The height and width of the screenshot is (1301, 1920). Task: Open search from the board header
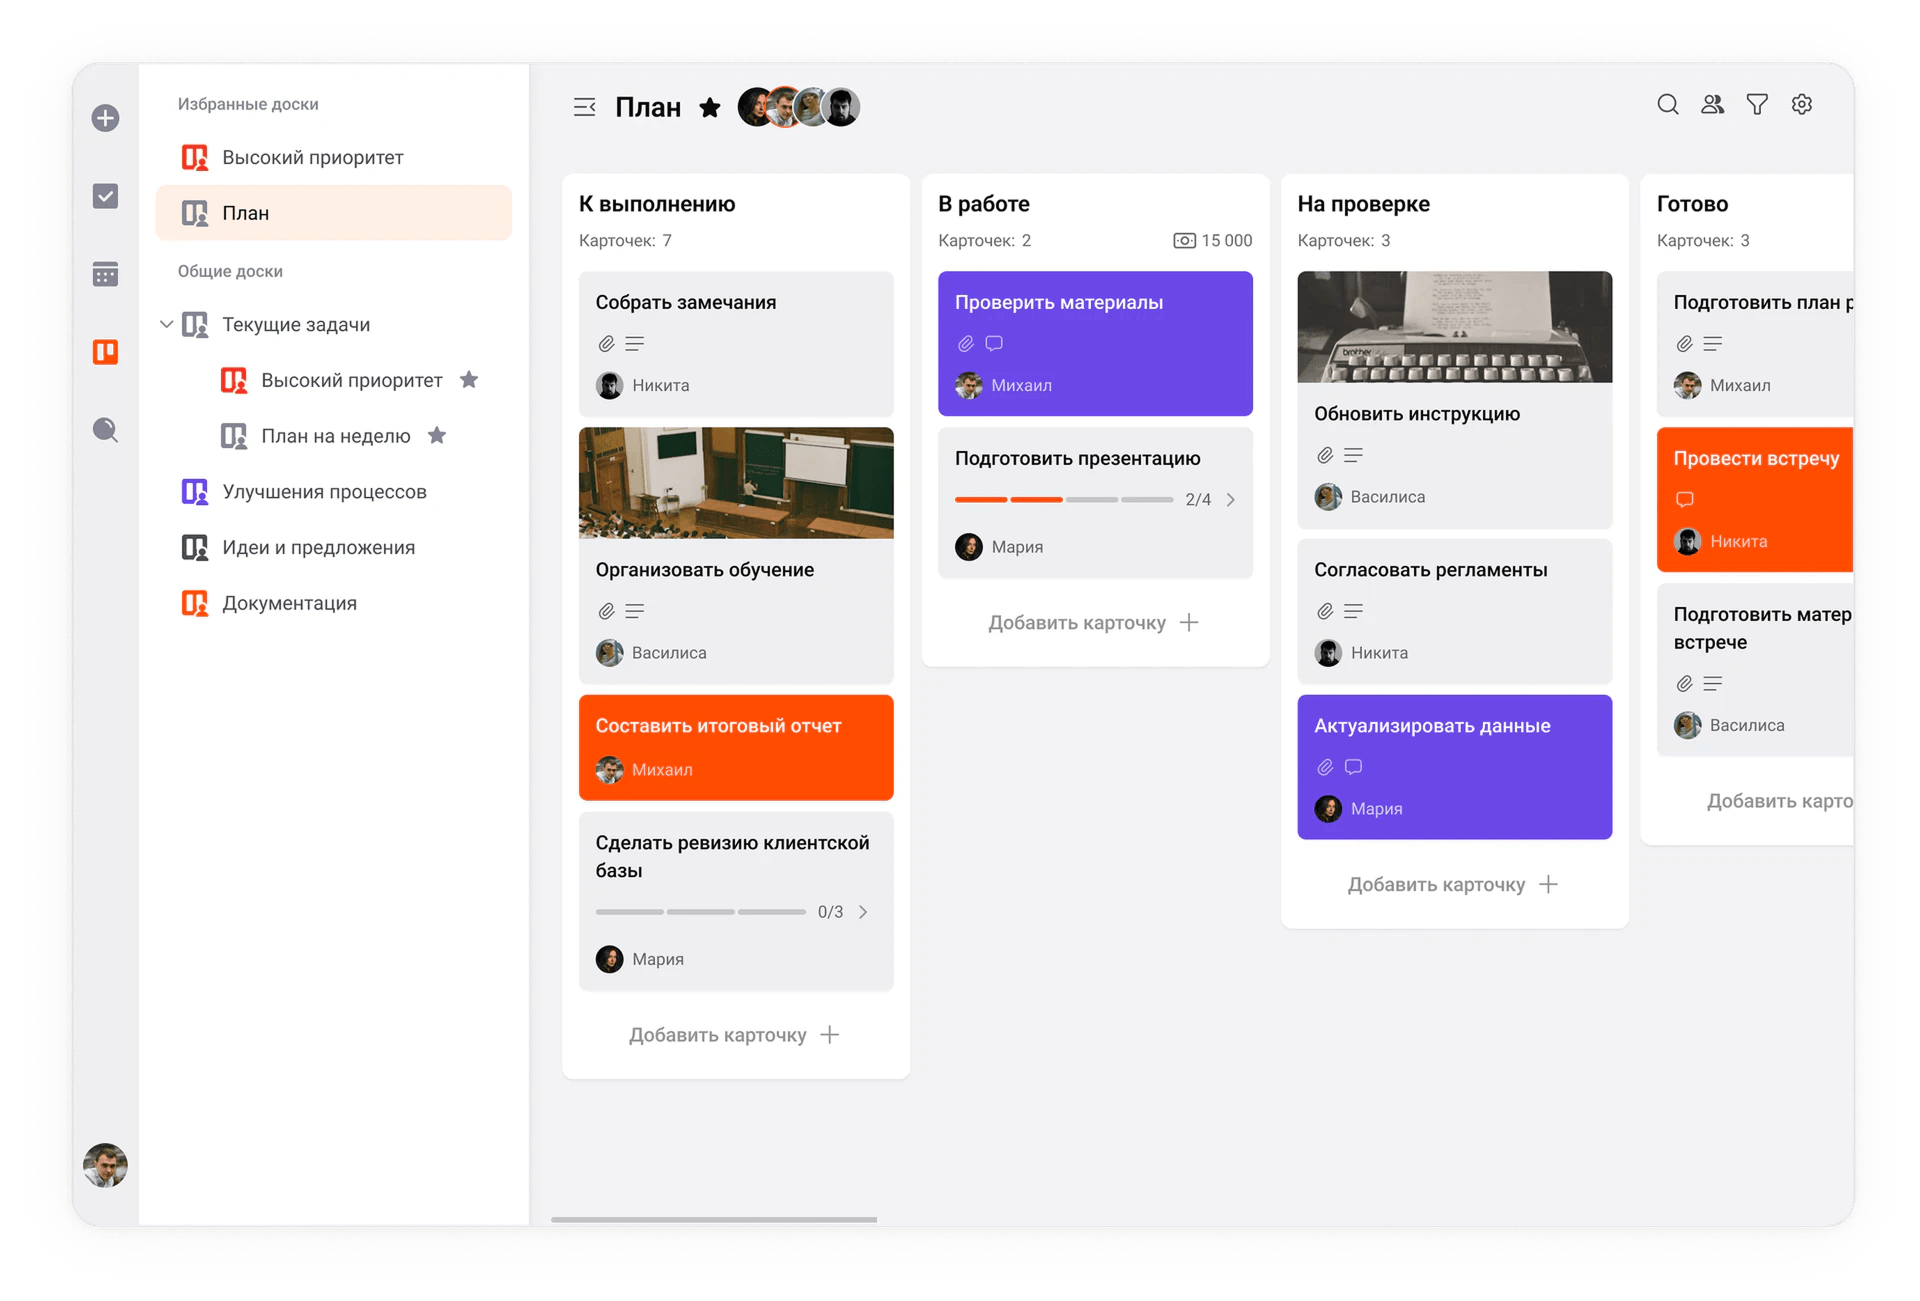pos(1667,104)
